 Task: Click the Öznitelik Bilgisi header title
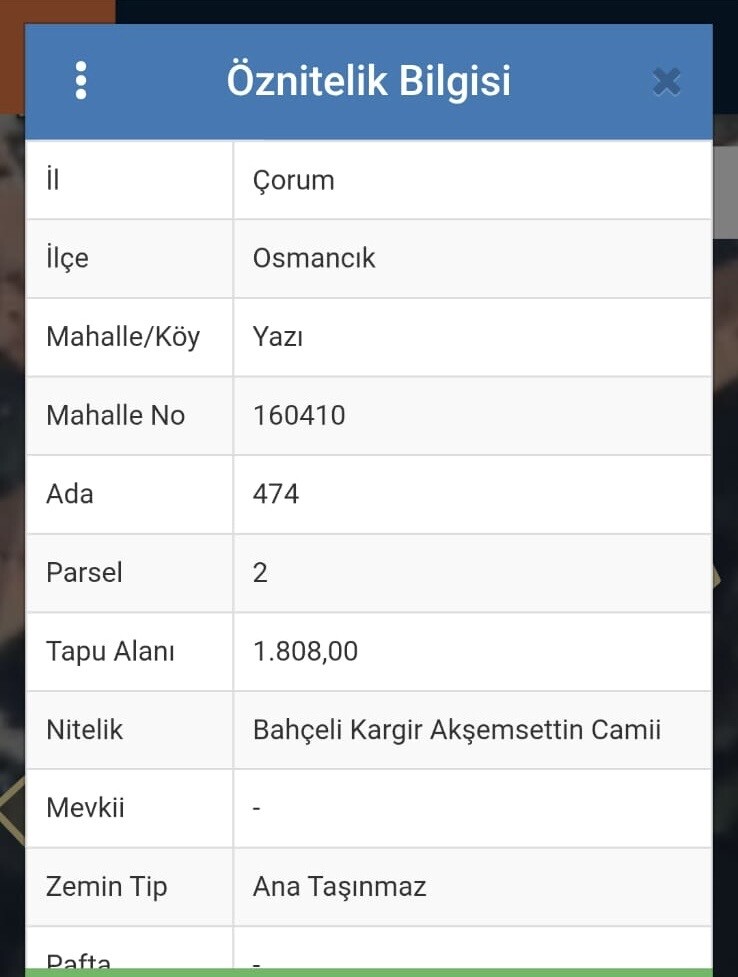pos(368,80)
